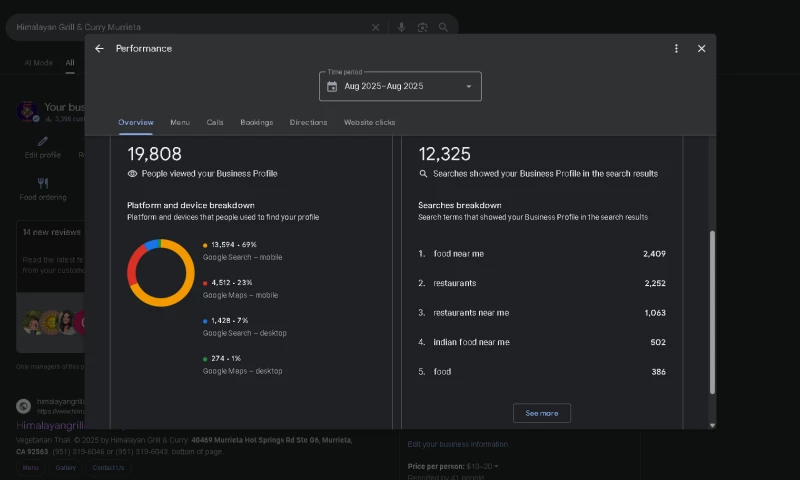Switch to the Calls tab
The width and height of the screenshot is (800, 480).
click(x=215, y=122)
